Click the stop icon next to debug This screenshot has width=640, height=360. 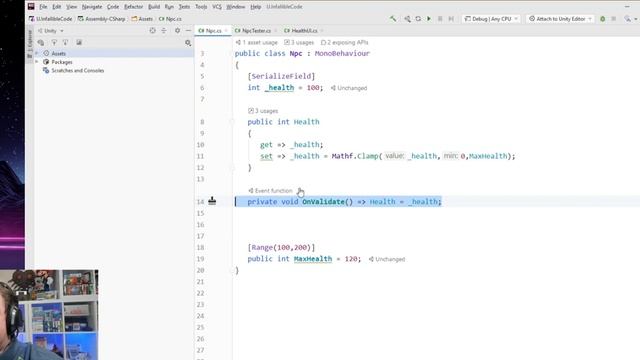[x=613, y=19]
